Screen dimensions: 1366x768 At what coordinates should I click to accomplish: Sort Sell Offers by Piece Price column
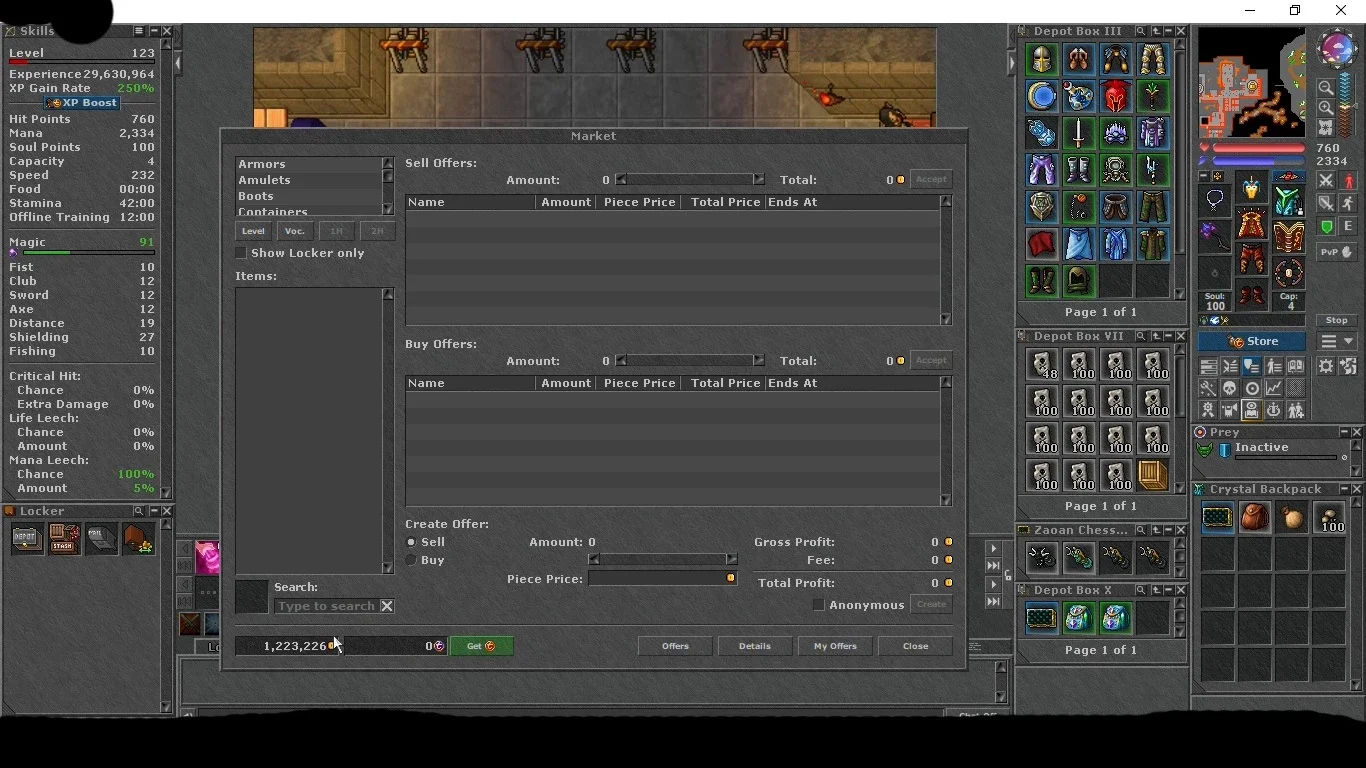639,202
